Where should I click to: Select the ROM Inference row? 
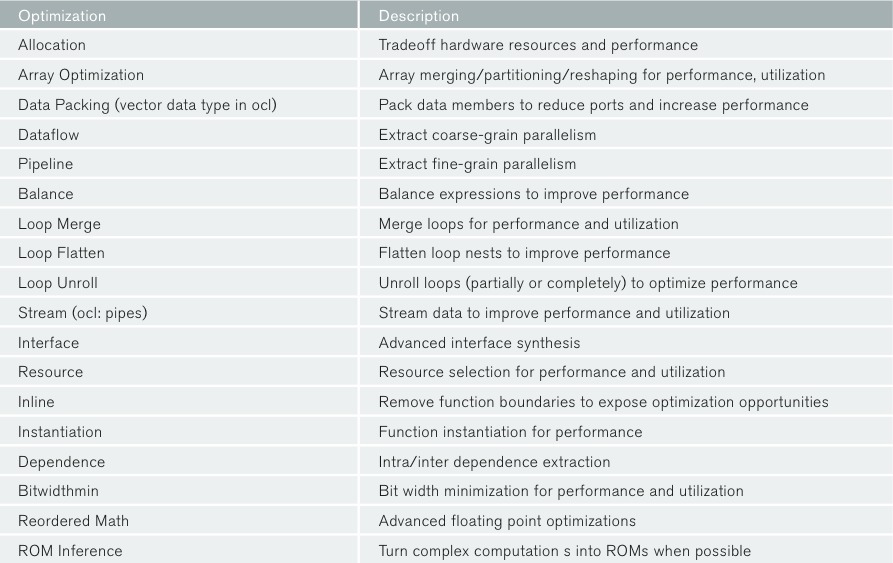446,550
